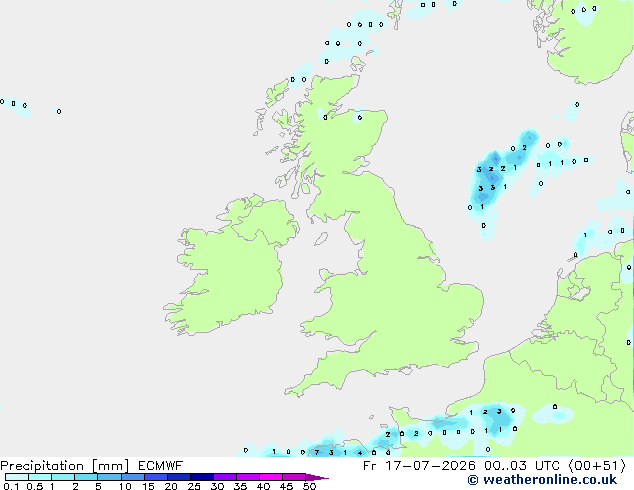Click the 'ECMWF' model label
Image resolution: width=634 pixels, height=490 pixels.
click(x=161, y=466)
